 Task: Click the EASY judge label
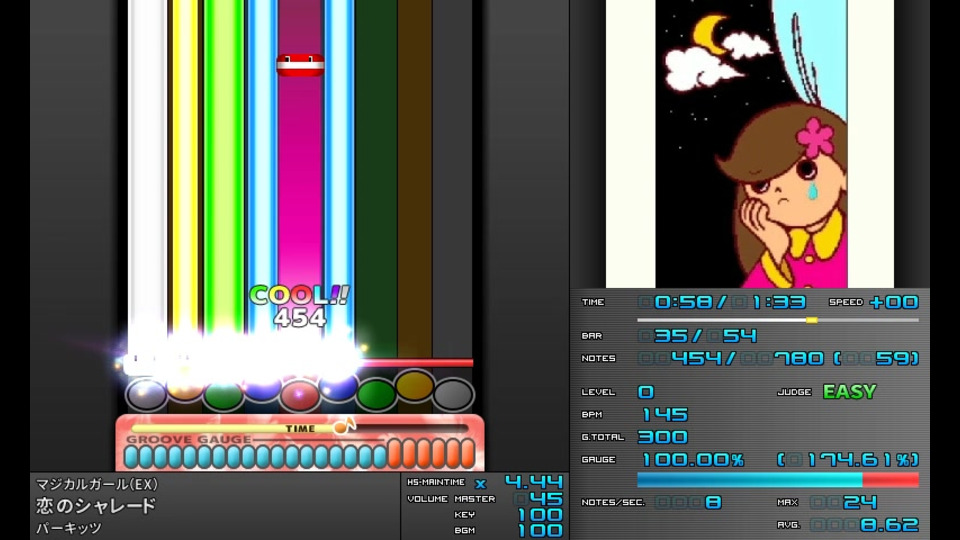pyautogui.click(x=850, y=392)
